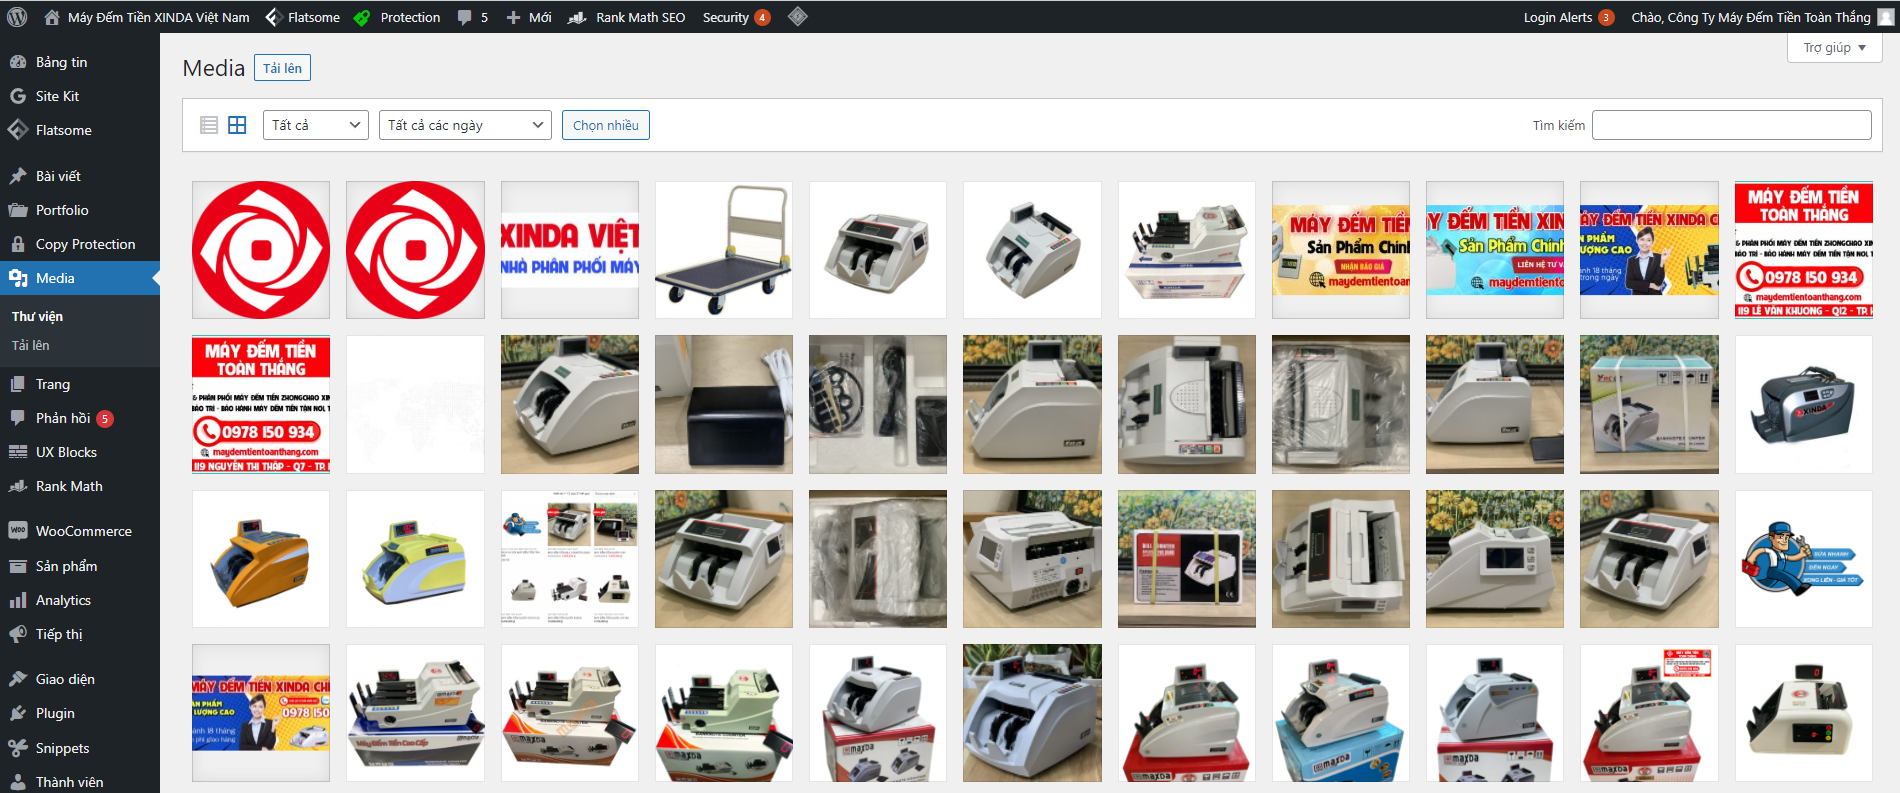Click the Giao diện brush icon
The image size is (1900, 793).
click(x=18, y=679)
